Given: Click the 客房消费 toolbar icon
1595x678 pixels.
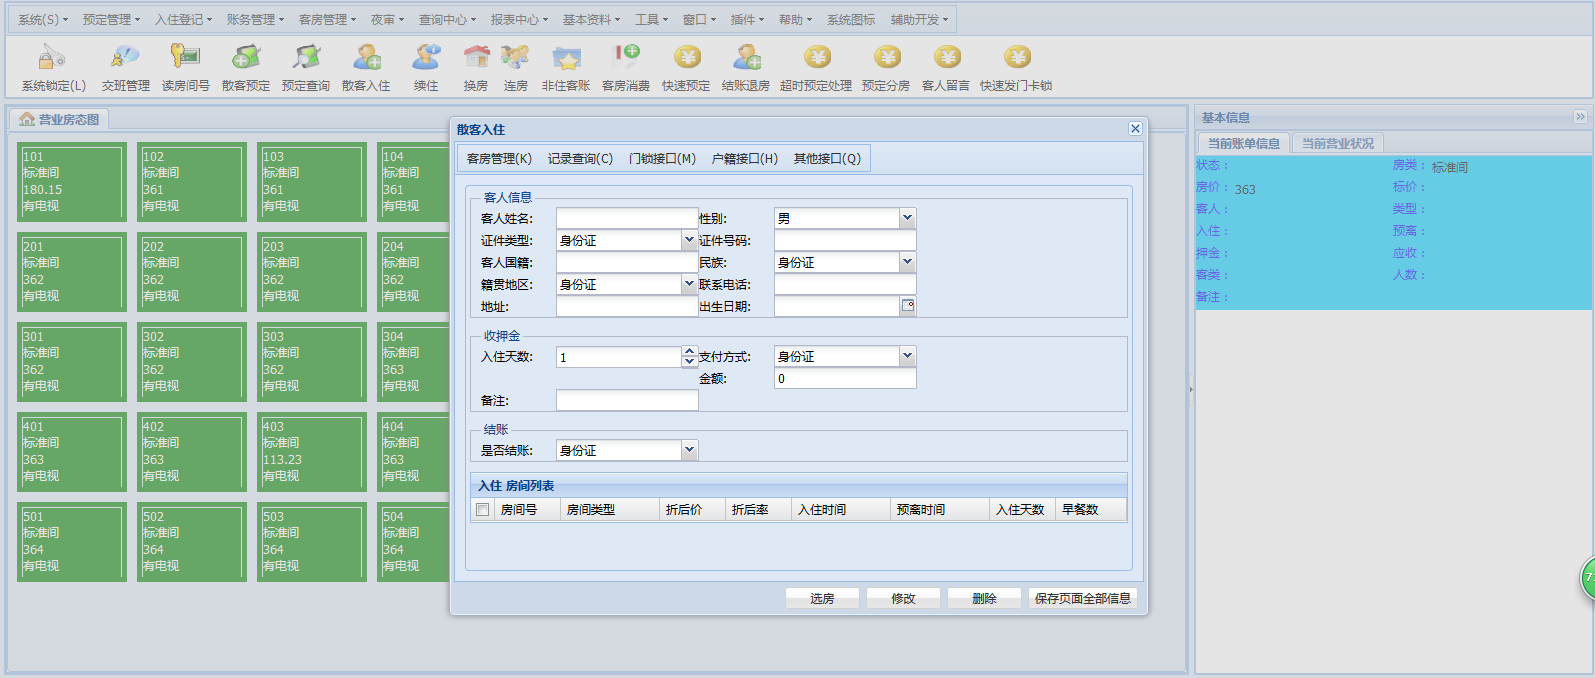Looking at the screenshot, I should click(x=626, y=58).
